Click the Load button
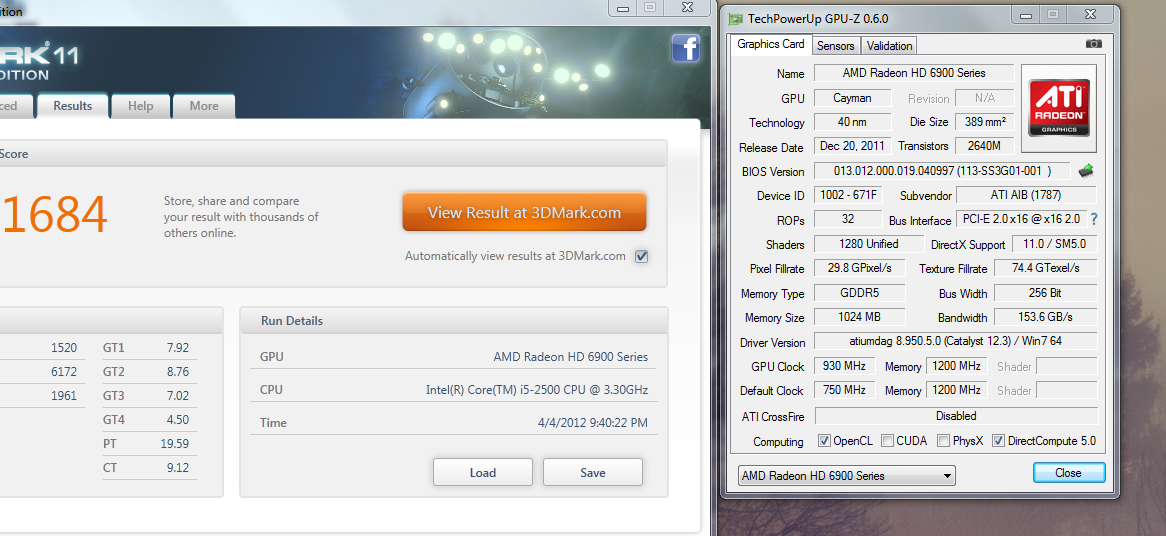This screenshot has width=1166, height=536. [x=483, y=472]
